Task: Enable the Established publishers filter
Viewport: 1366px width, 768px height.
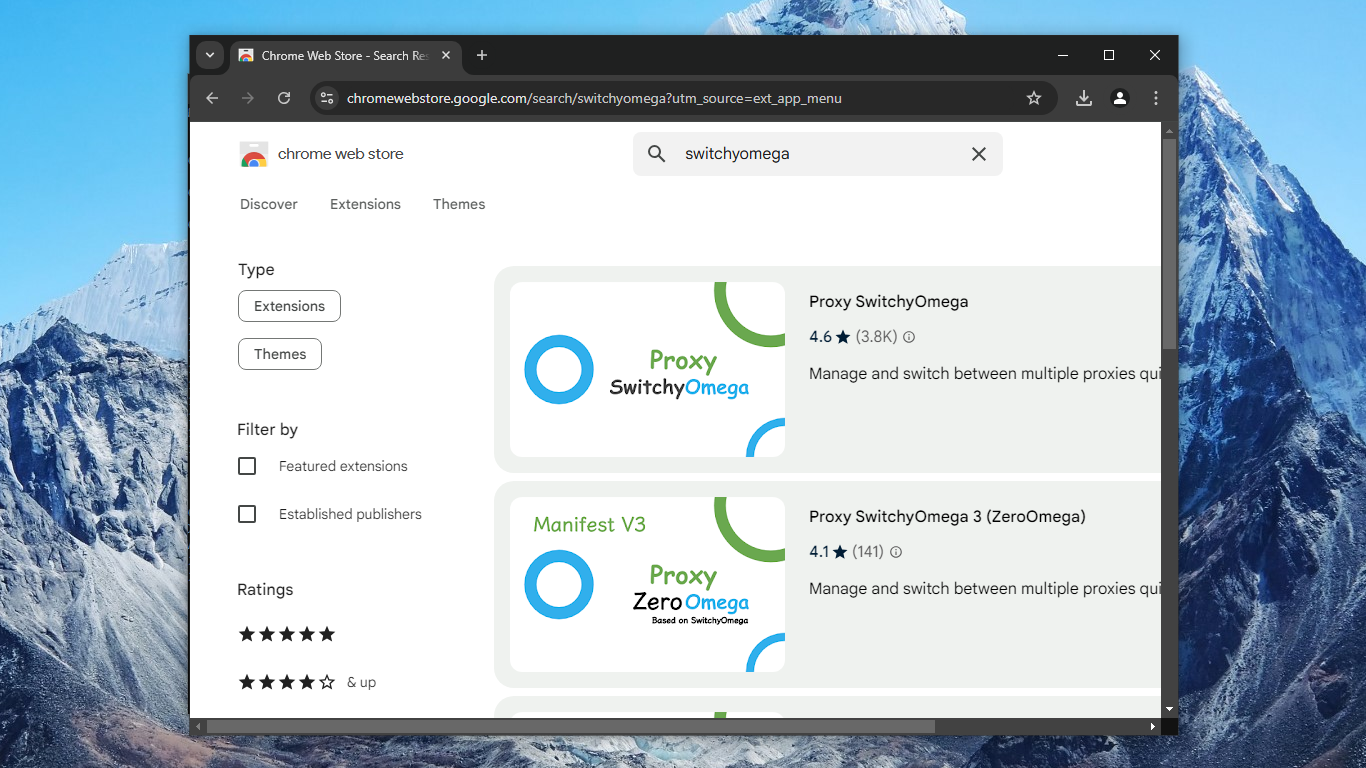Action: point(247,514)
